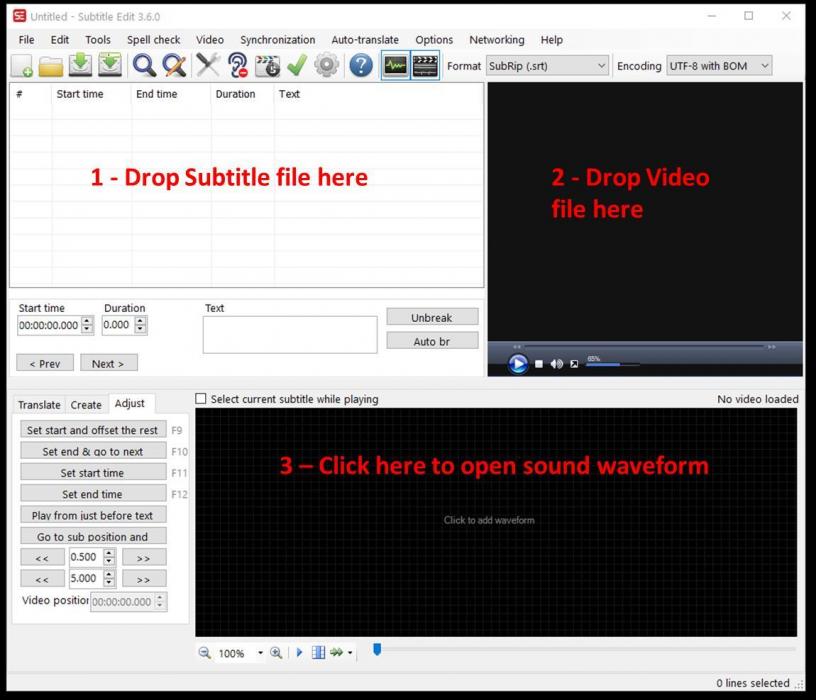This screenshot has height=700, width=816.
Task: Open Visual sync icon in toolbar
Action: click(267, 66)
